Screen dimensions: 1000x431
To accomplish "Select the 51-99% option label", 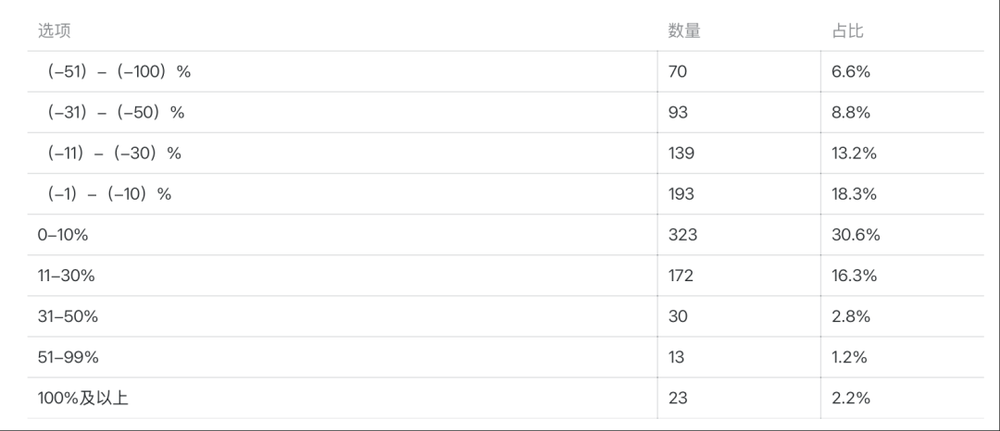I will point(68,357).
